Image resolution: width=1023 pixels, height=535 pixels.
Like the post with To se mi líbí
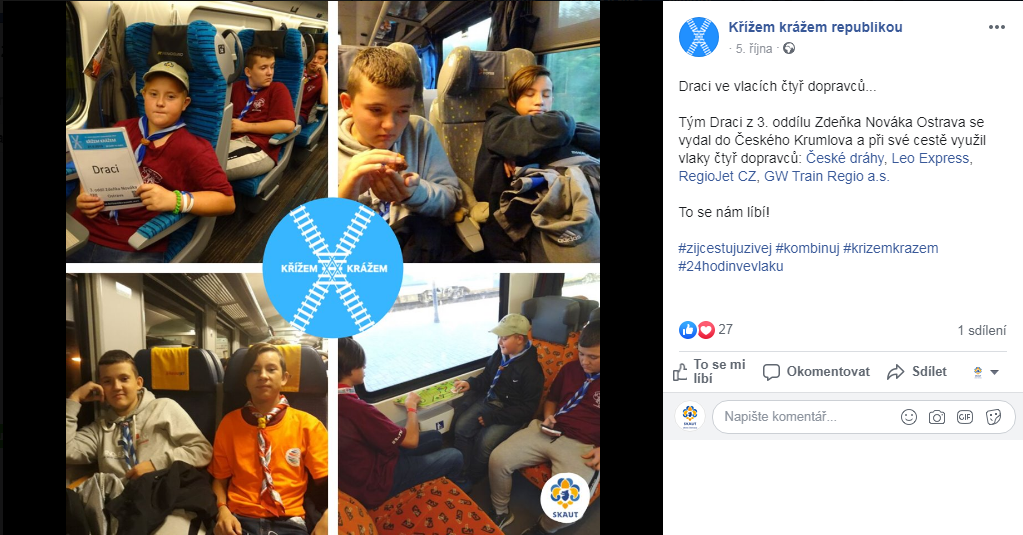709,371
